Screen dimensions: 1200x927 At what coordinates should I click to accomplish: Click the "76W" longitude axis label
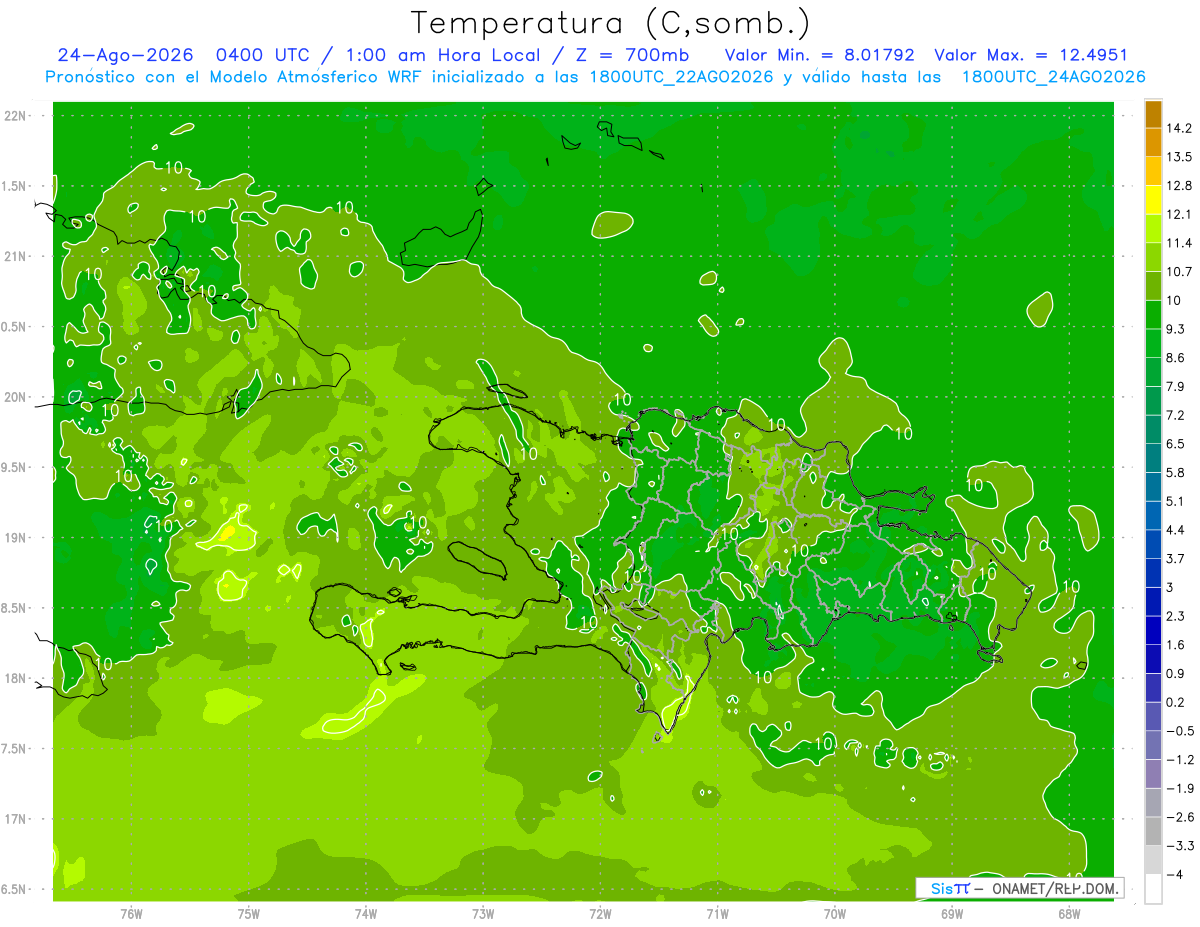[x=131, y=913]
